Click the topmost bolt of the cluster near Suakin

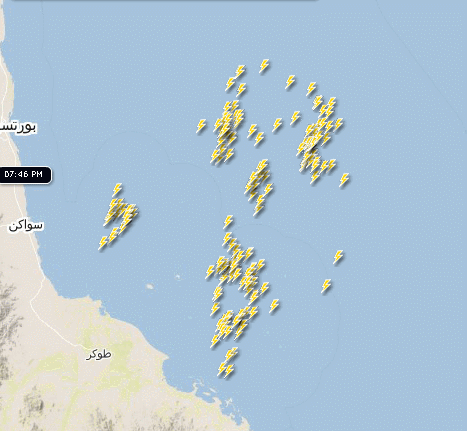(117, 189)
